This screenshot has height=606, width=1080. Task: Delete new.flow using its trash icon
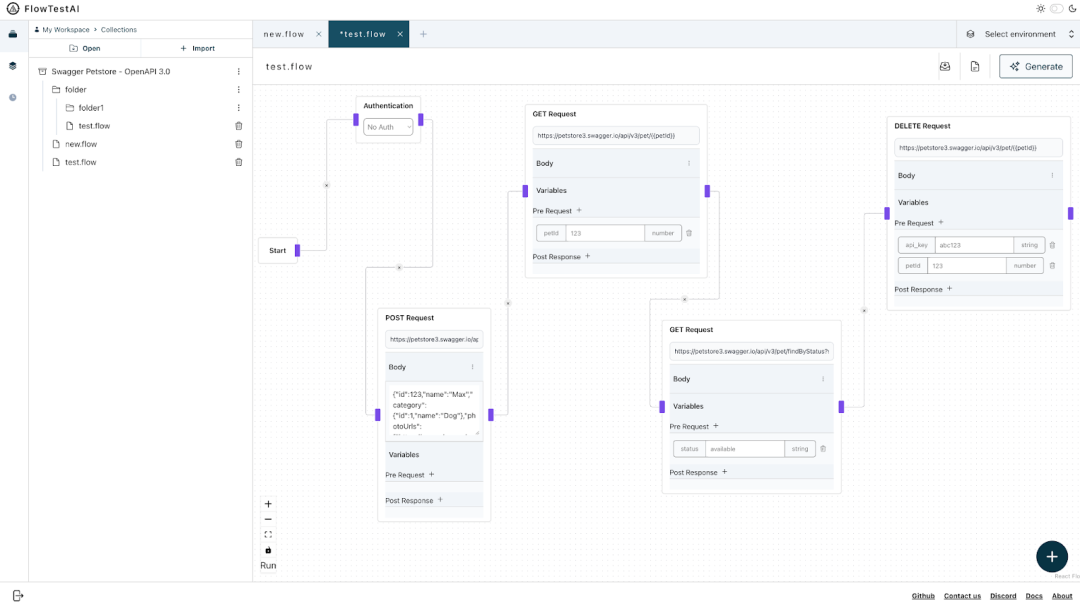pos(238,144)
